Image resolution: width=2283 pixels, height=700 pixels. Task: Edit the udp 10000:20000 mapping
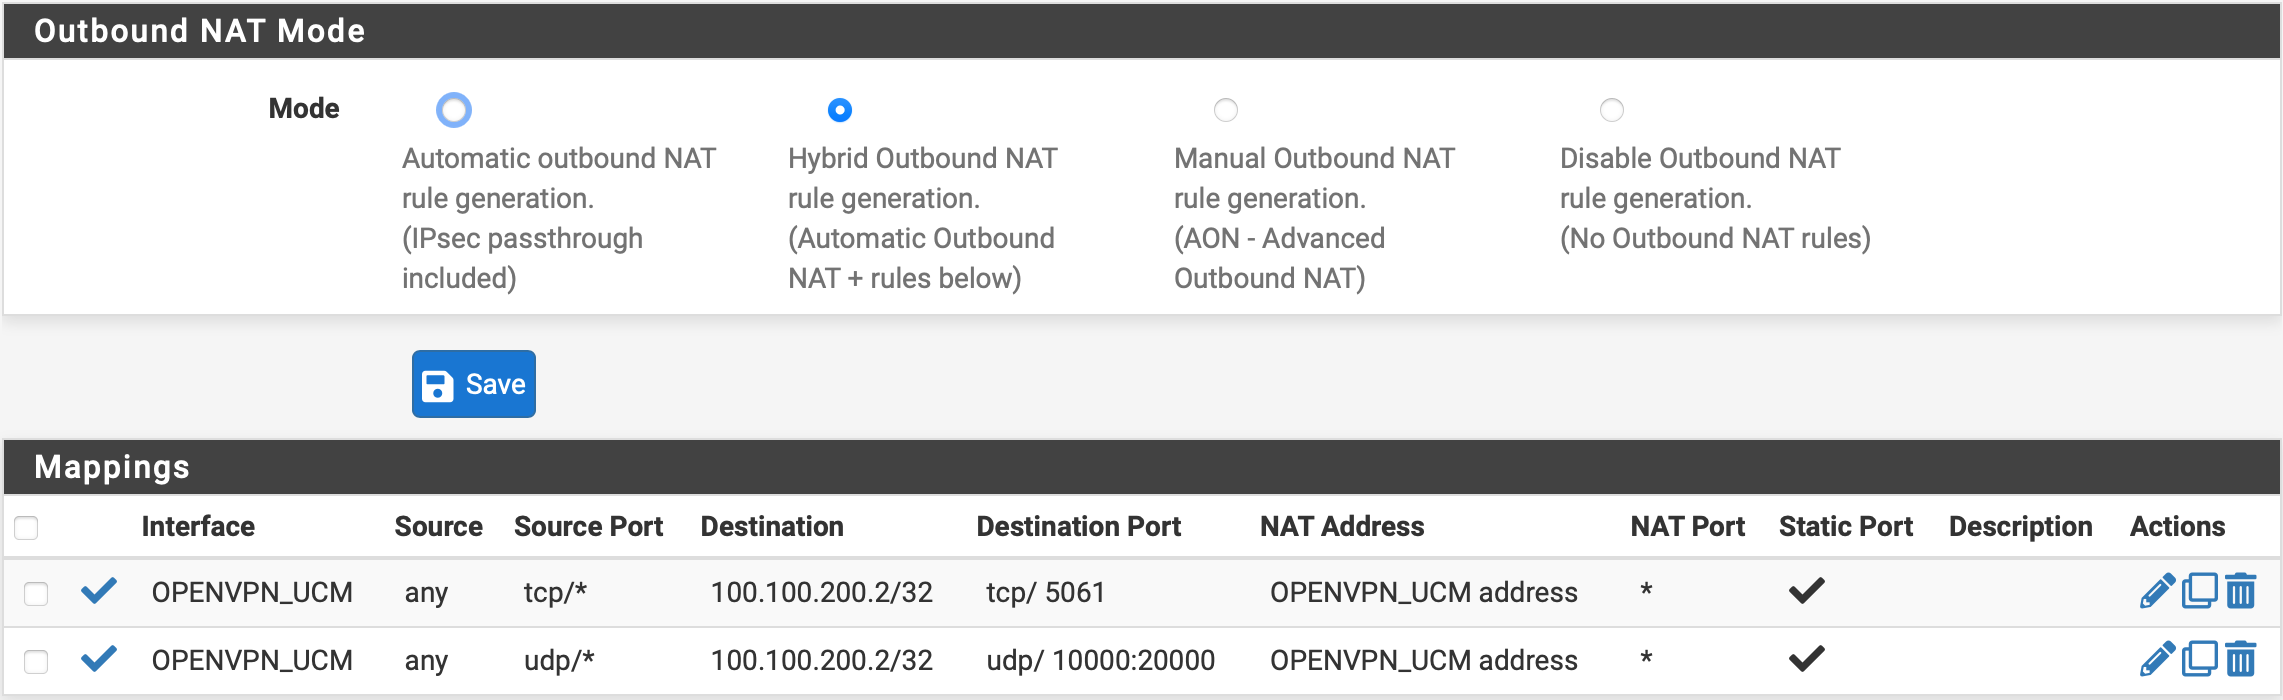[x=2157, y=659]
